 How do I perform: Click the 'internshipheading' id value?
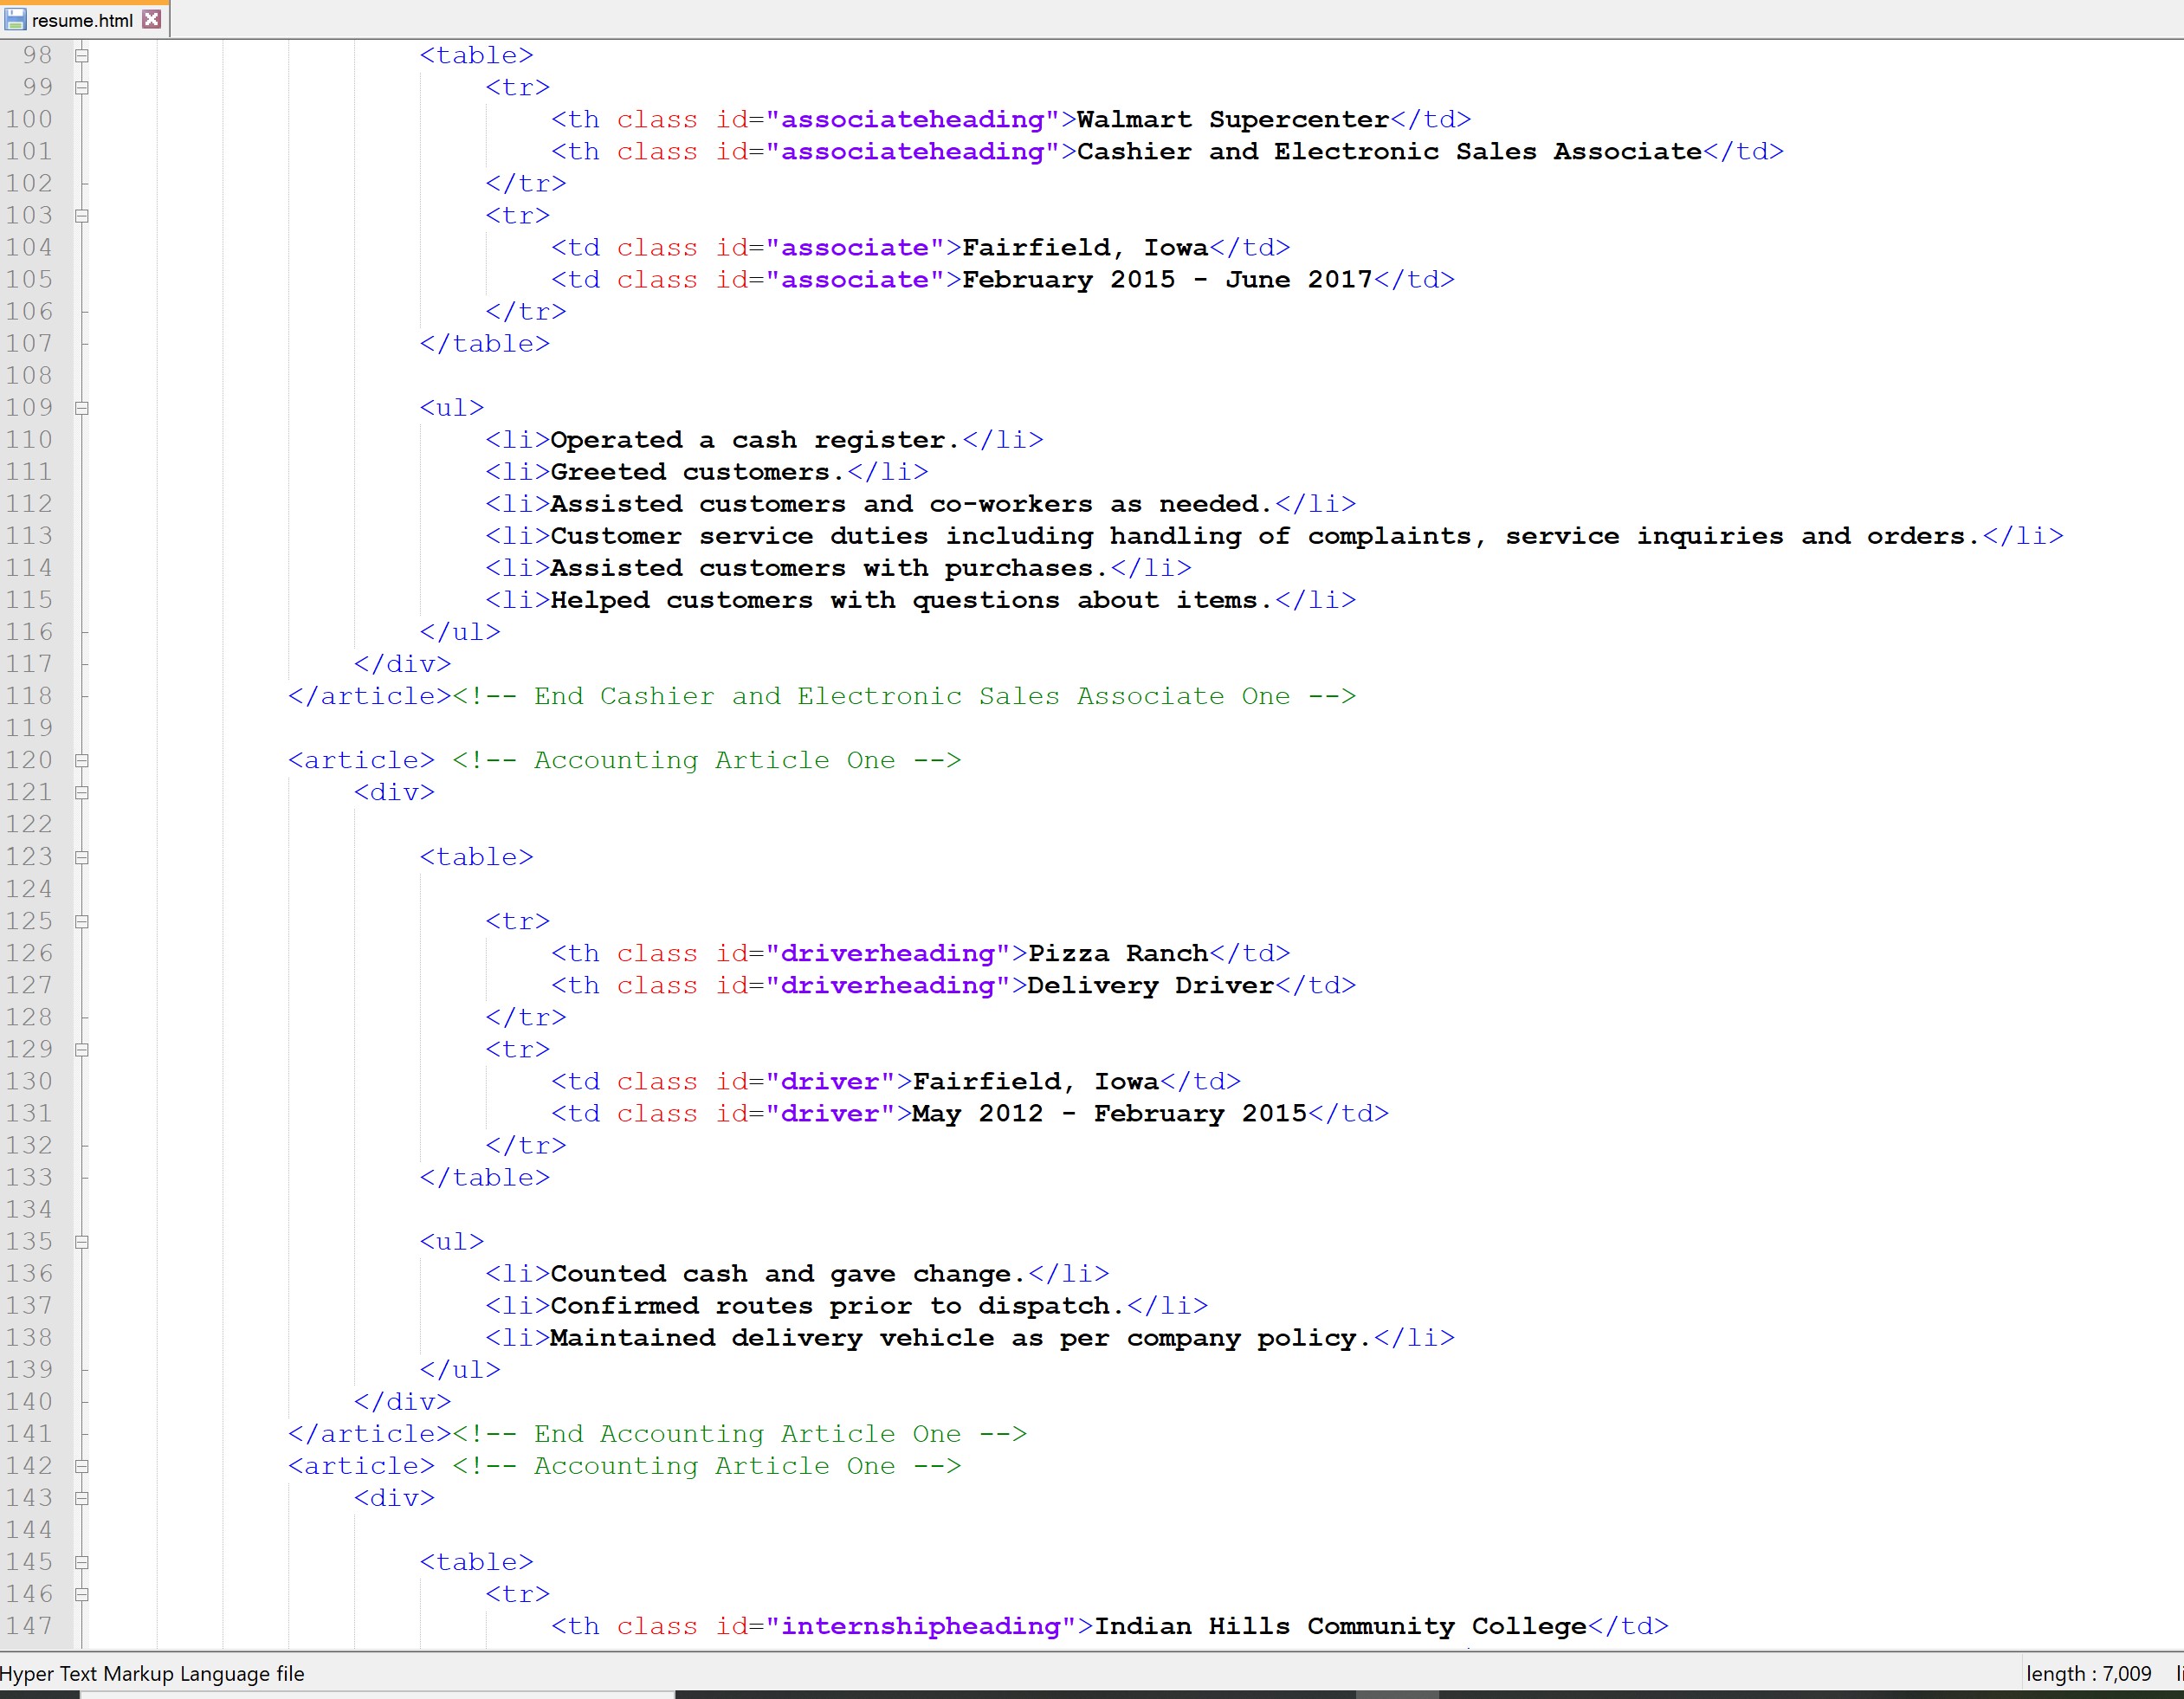pyautogui.click(x=920, y=1627)
